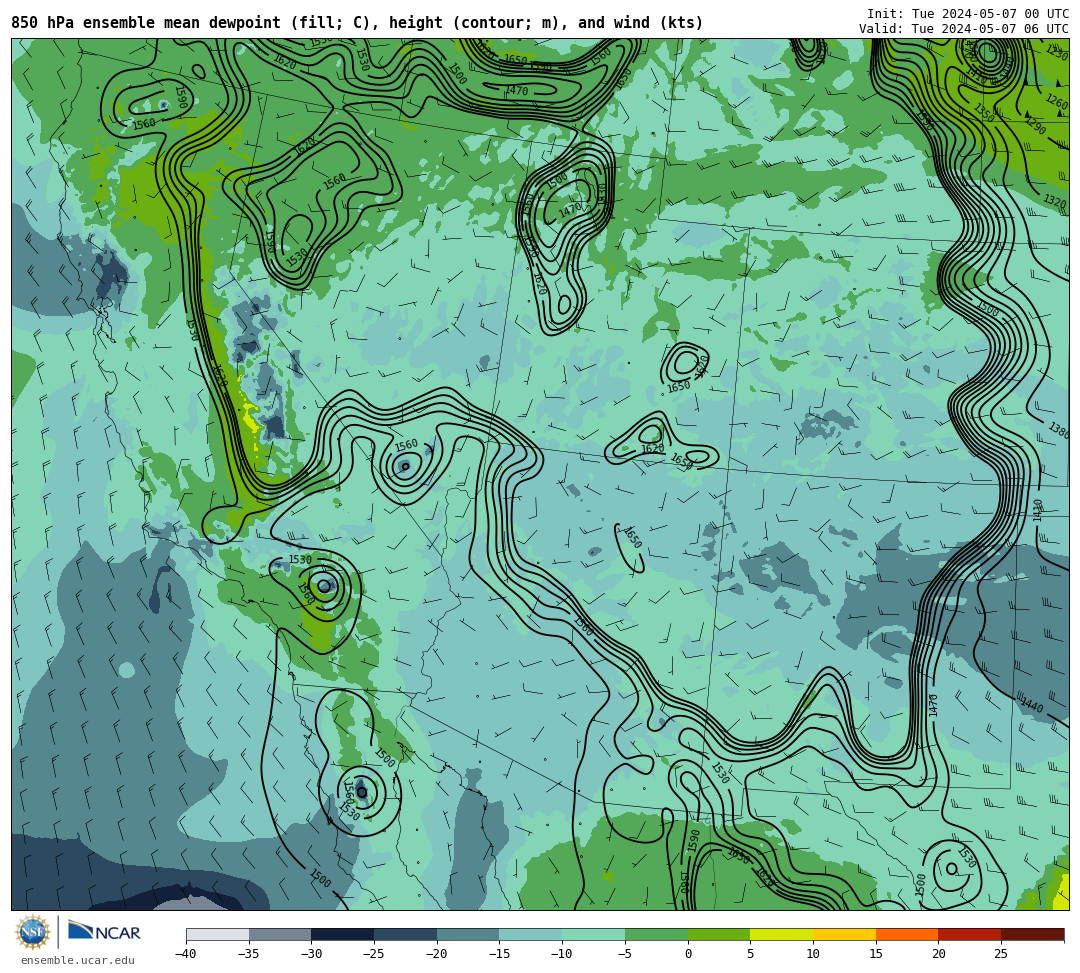Select the -40 to -35 color swatch

click(218, 934)
